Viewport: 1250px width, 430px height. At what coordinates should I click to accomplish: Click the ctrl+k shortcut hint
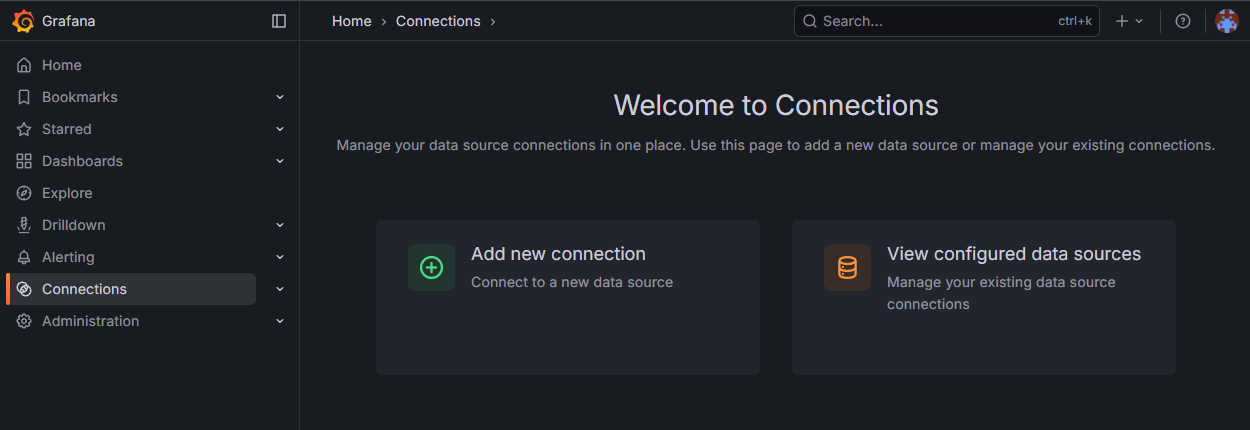tap(1075, 21)
